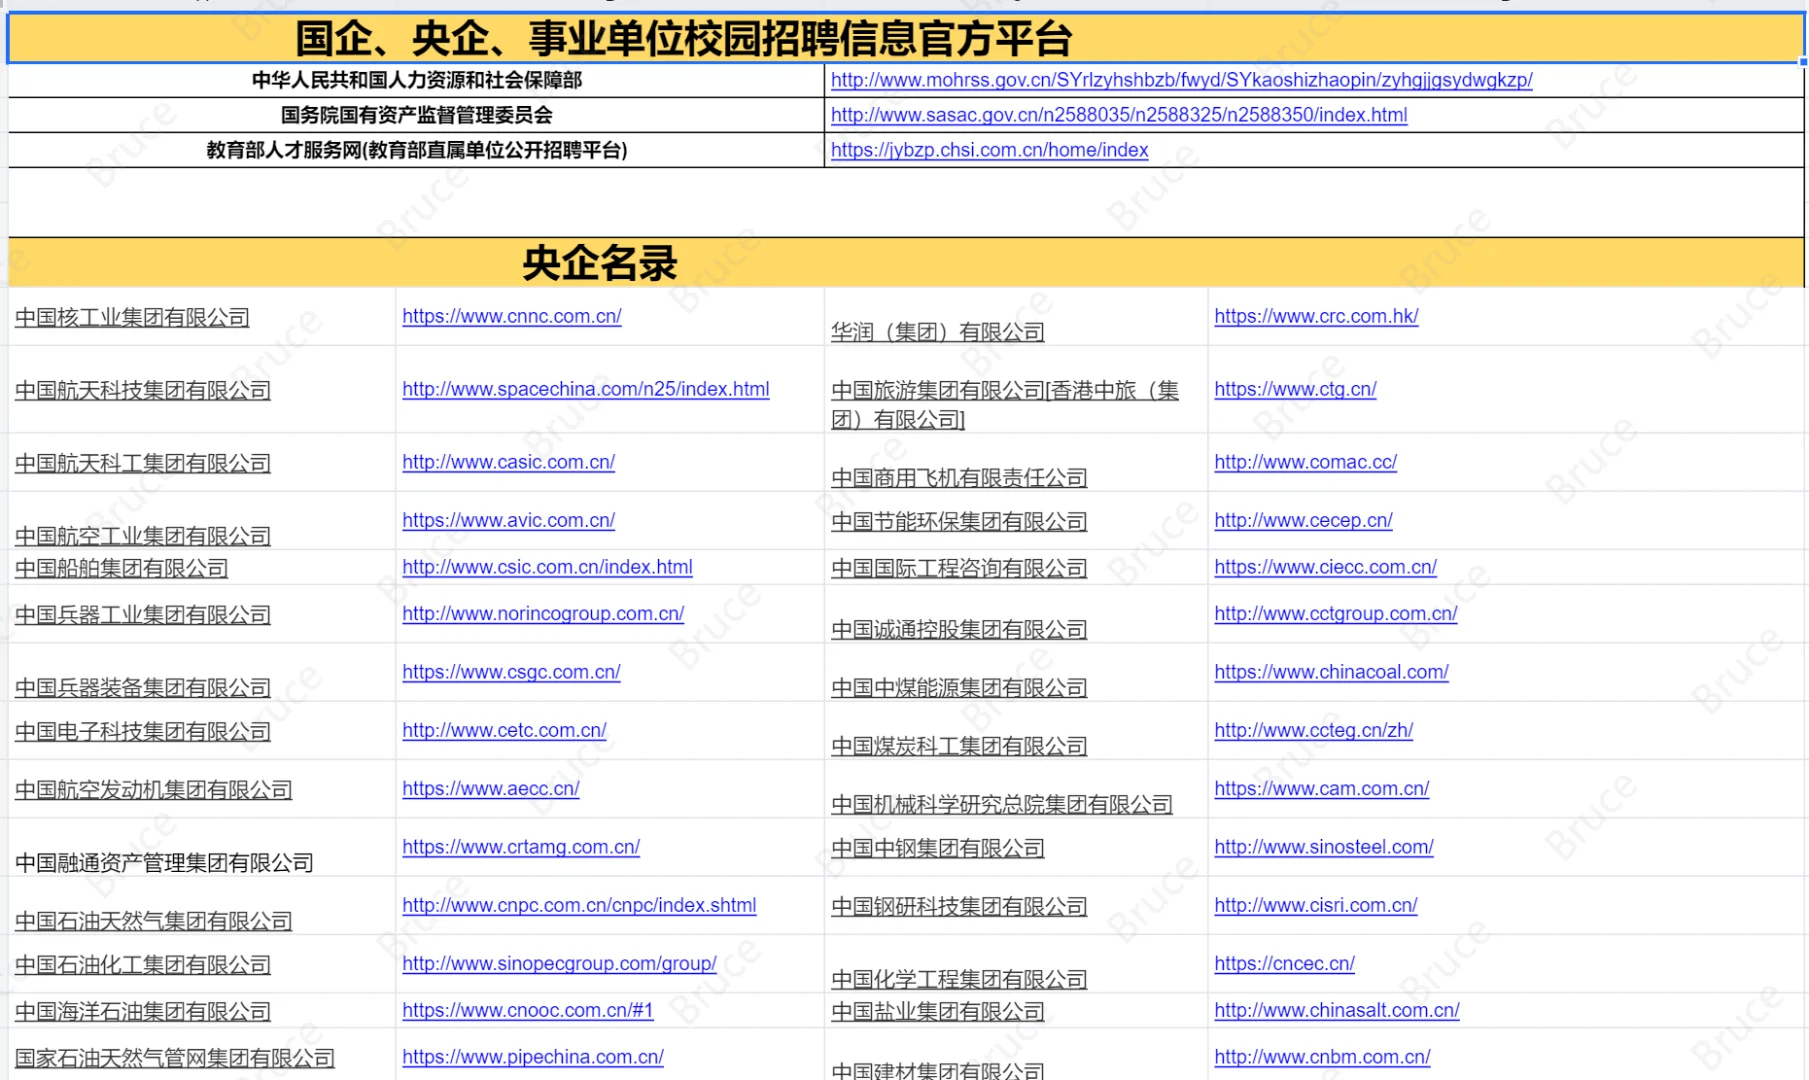The image size is (1809, 1080).
Task: Open the www.ctg.cn link
Action: coord(1295,389)
